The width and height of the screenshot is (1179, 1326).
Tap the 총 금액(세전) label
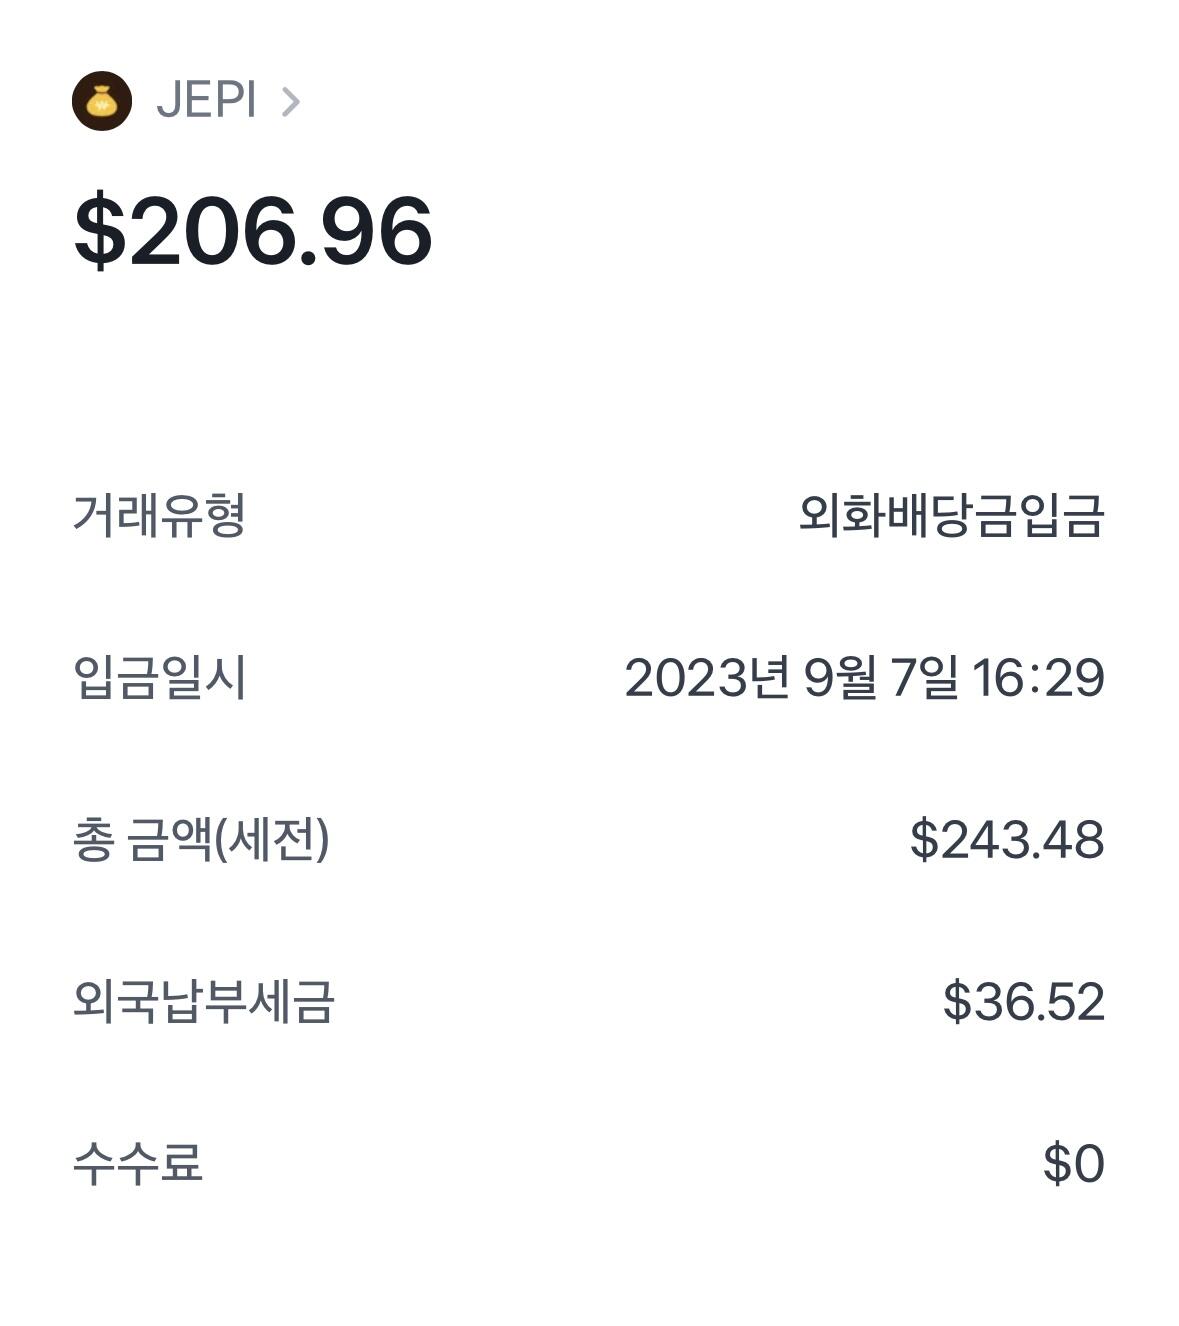tap(201, 839)
